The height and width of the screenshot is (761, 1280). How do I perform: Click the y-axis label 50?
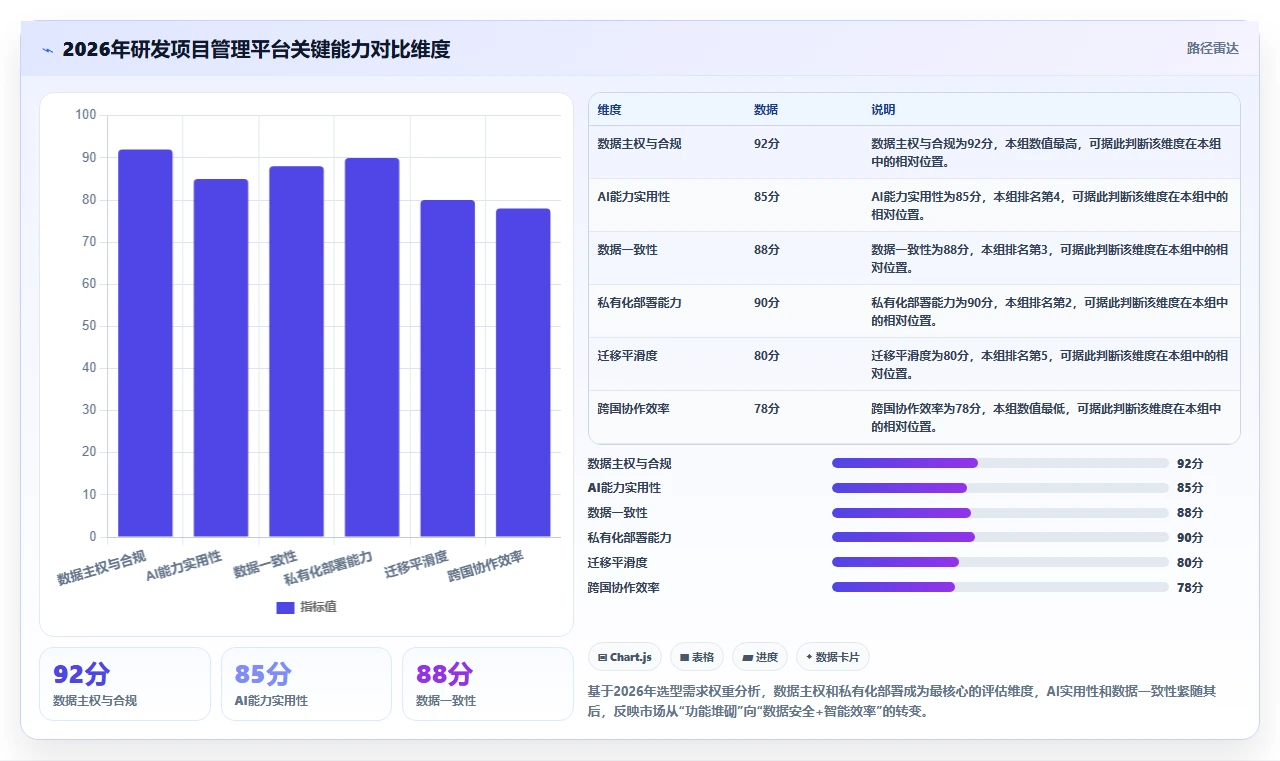point(89,326)
